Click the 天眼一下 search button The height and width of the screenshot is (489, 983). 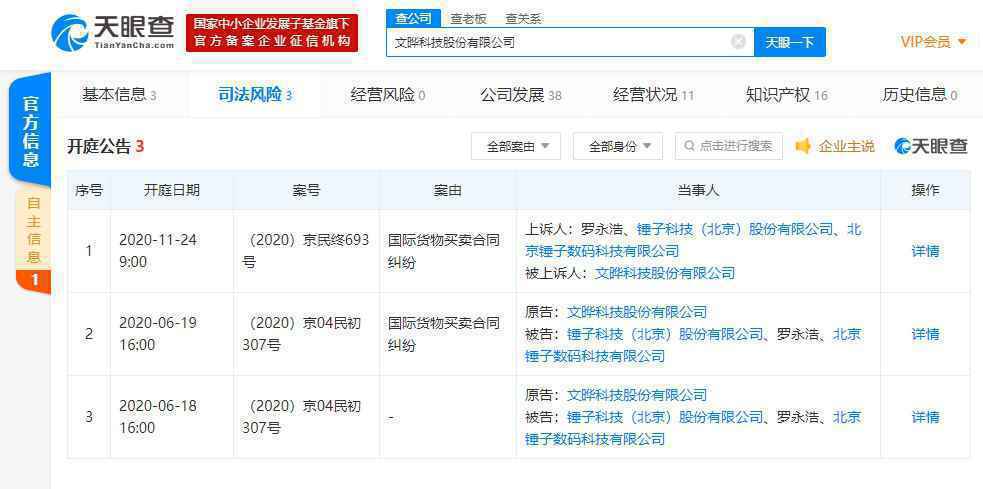tap(789, 42)
